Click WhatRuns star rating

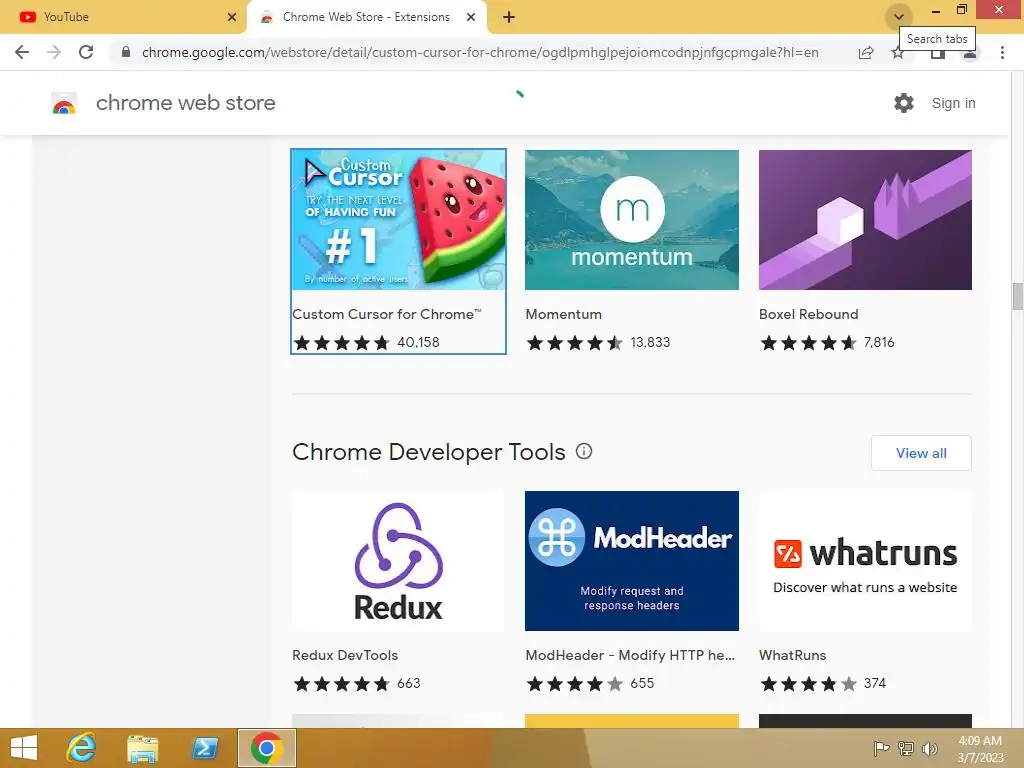click(808, 684)
